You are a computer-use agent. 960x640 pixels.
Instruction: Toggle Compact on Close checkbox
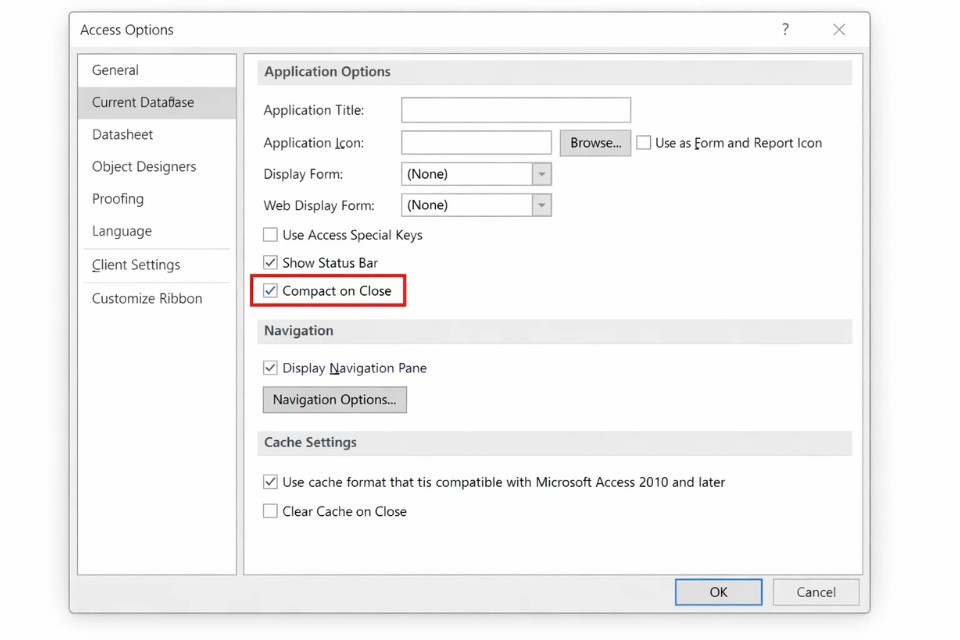point(270,291)
